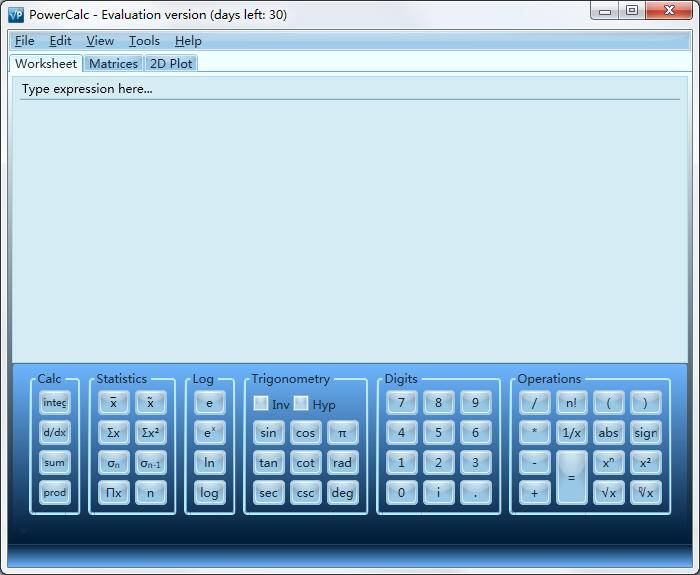Select rad angle mode button

(x=342, y=462)
